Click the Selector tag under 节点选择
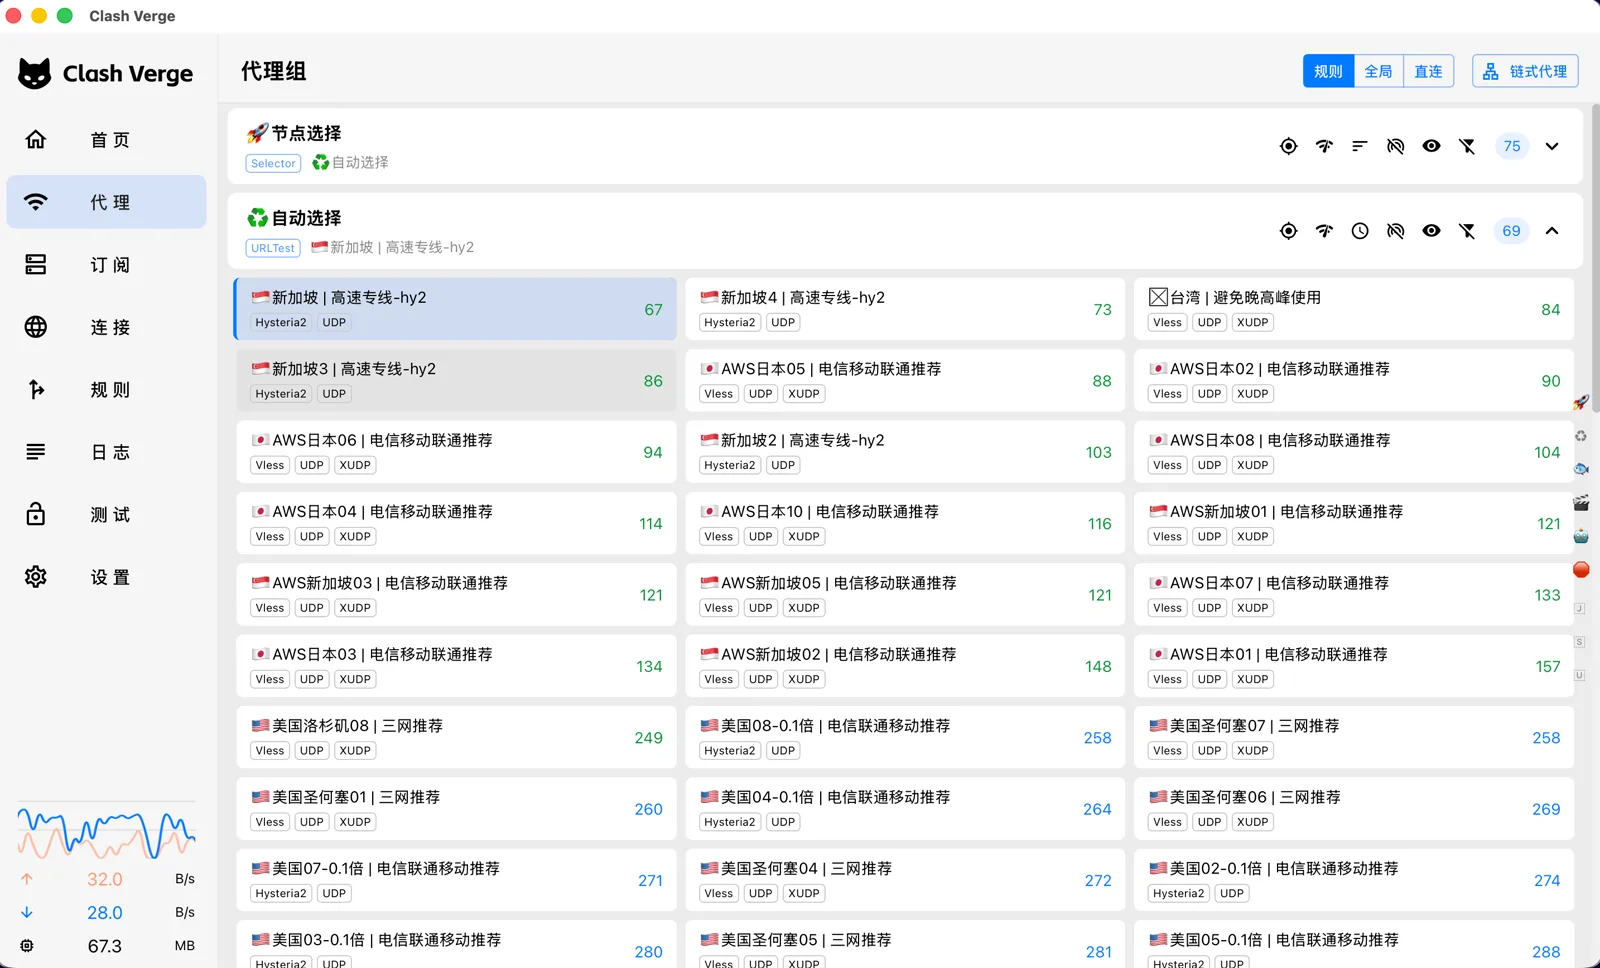 point(273,163)
